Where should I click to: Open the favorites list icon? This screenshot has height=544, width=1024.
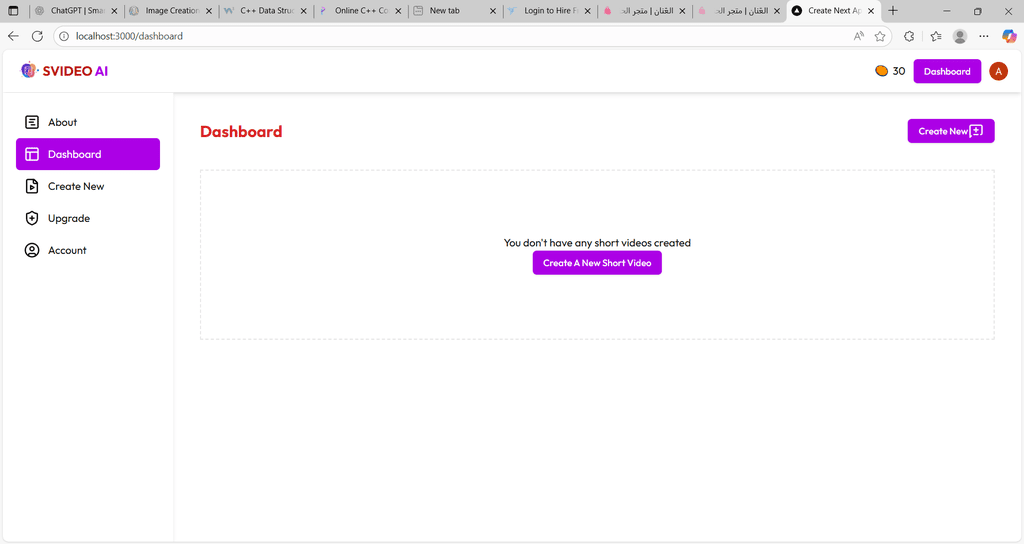(x=935, y=36)
